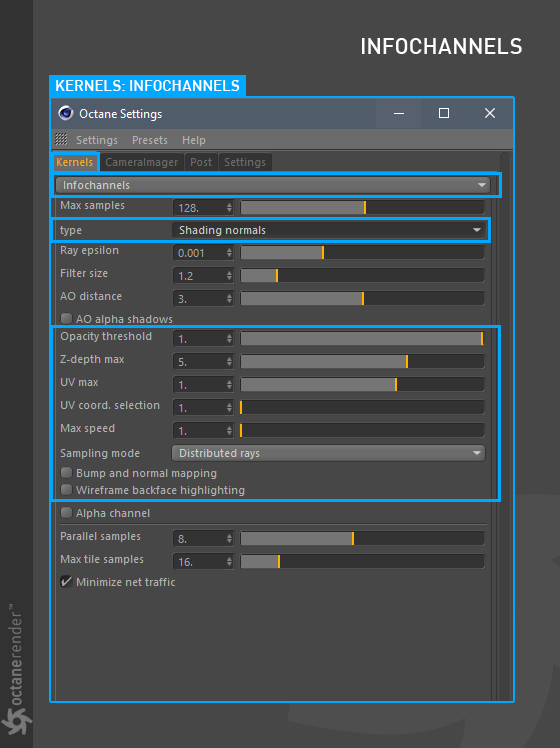Image resolution: width=560 pixels, height=748 pixels.
Task: Click the Ray epsilon value field
Action: [x=199, y=253]
